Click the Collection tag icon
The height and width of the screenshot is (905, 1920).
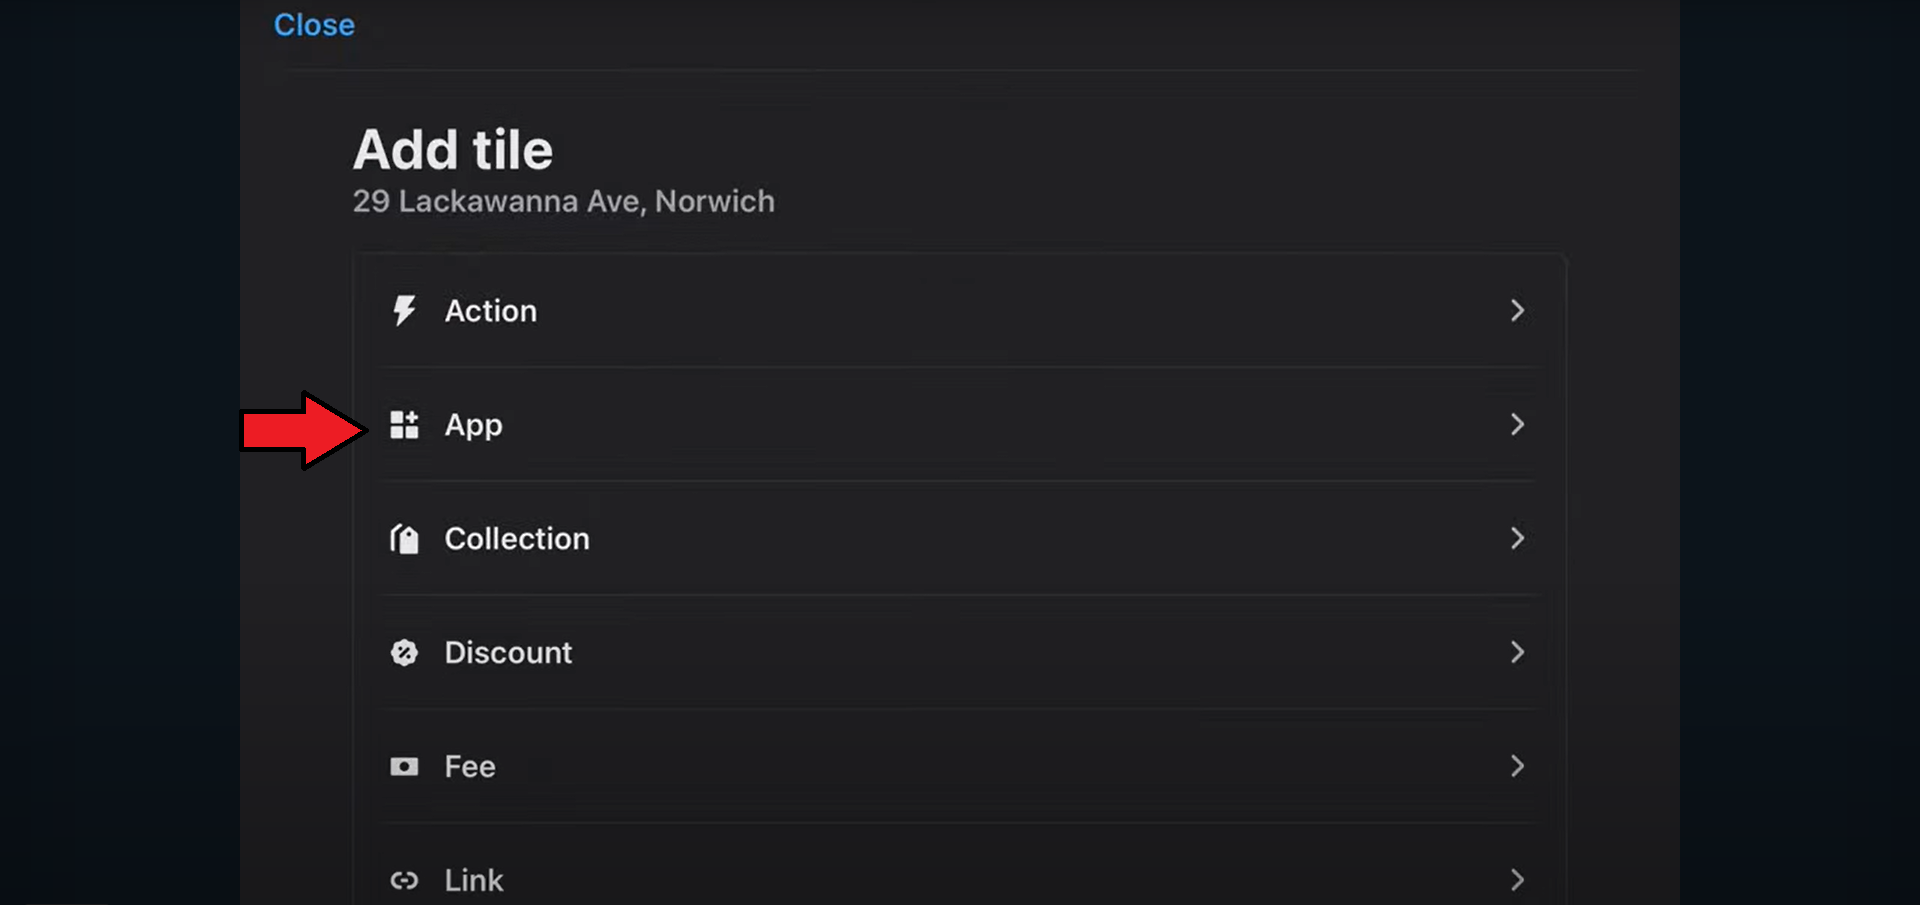tap(404, 539)
